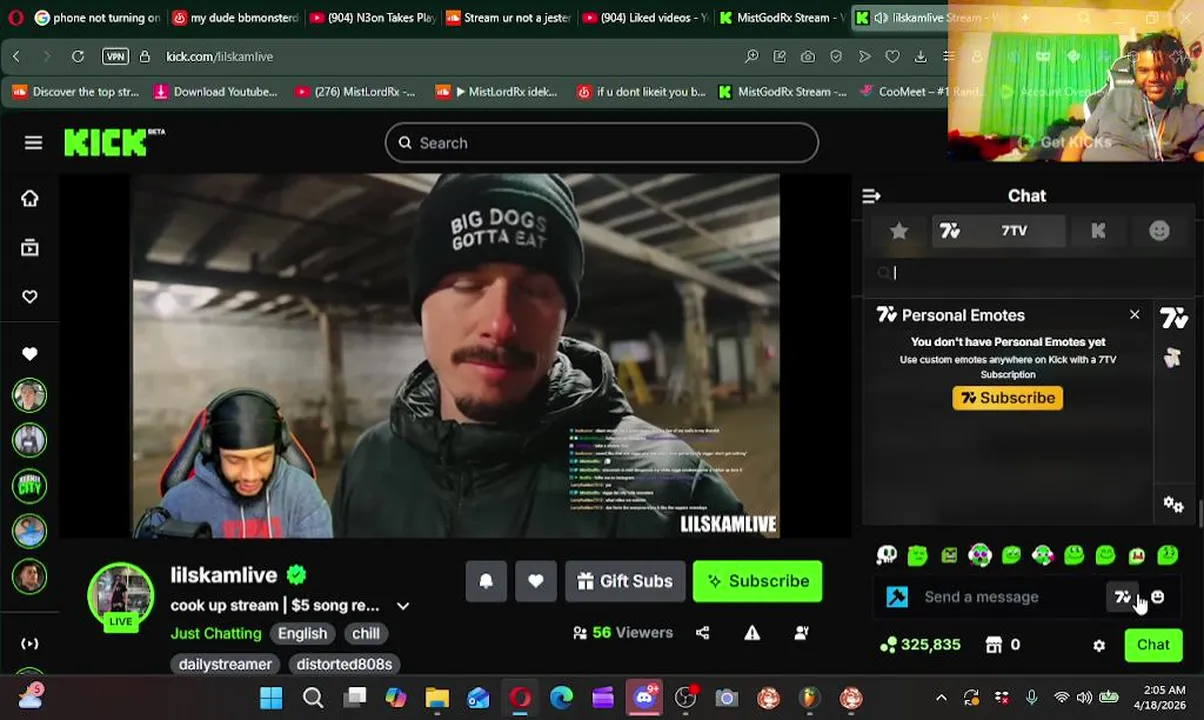Open the emoji picker in chat
1204x720 pixels.
click(x=1157, y=597)
